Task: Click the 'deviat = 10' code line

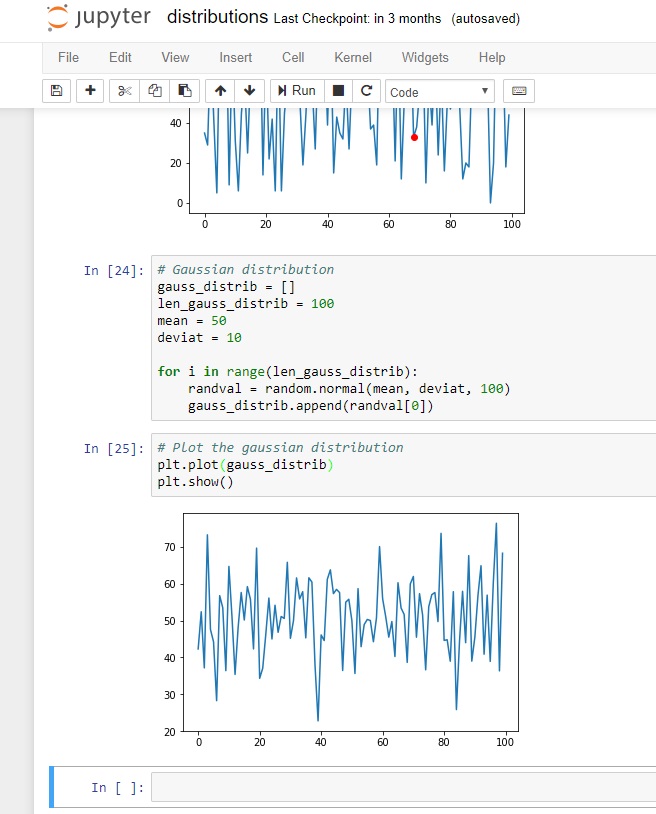Action: 200,338
